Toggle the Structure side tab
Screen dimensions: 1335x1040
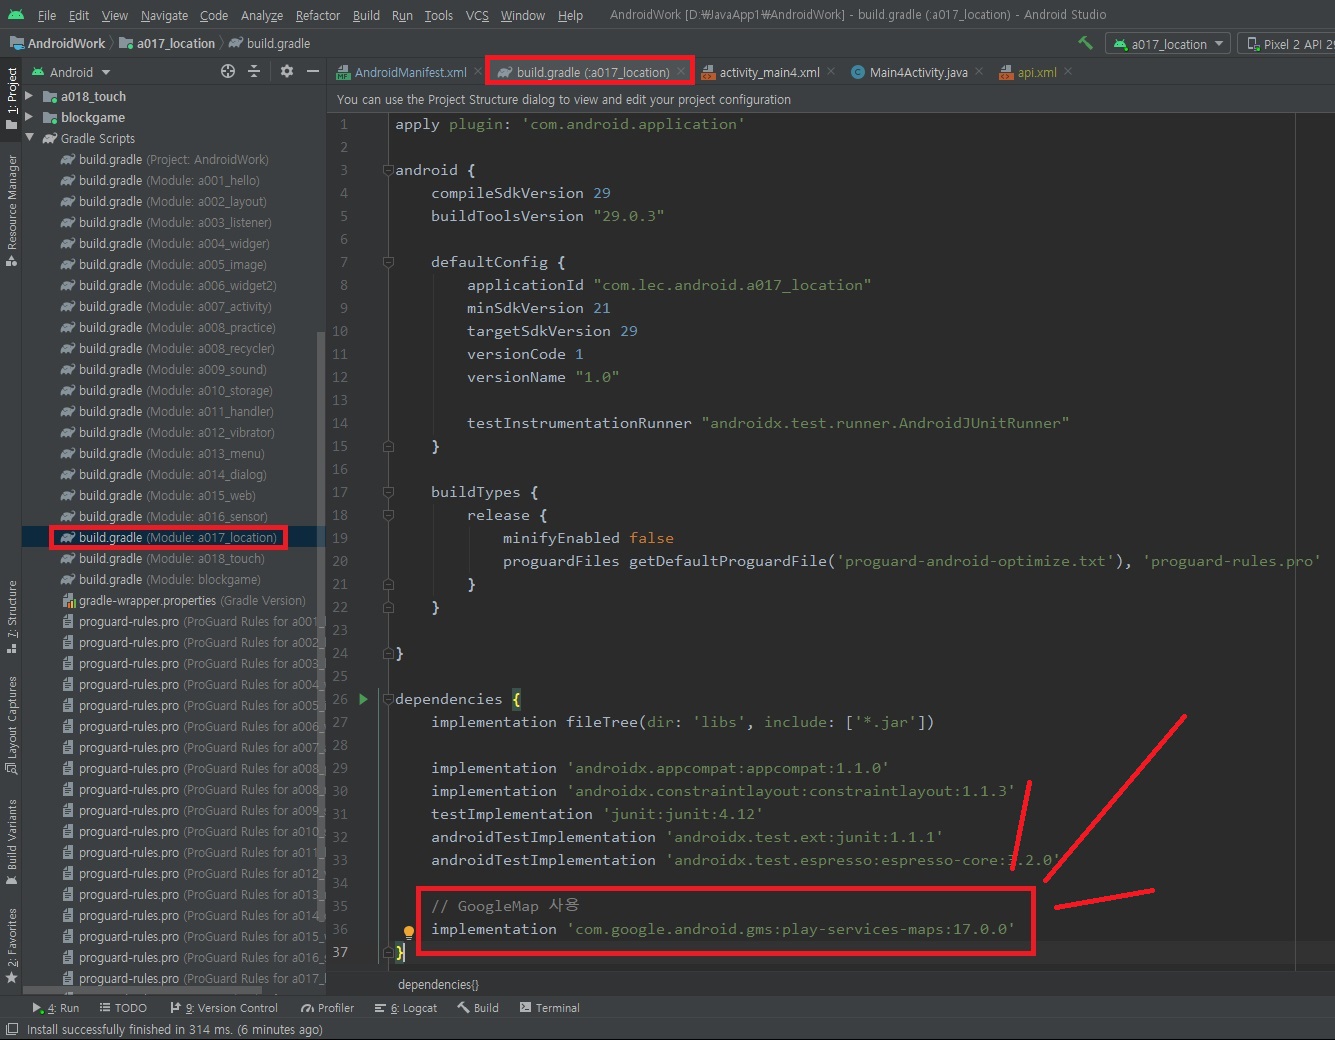click(x=12, y=616)
